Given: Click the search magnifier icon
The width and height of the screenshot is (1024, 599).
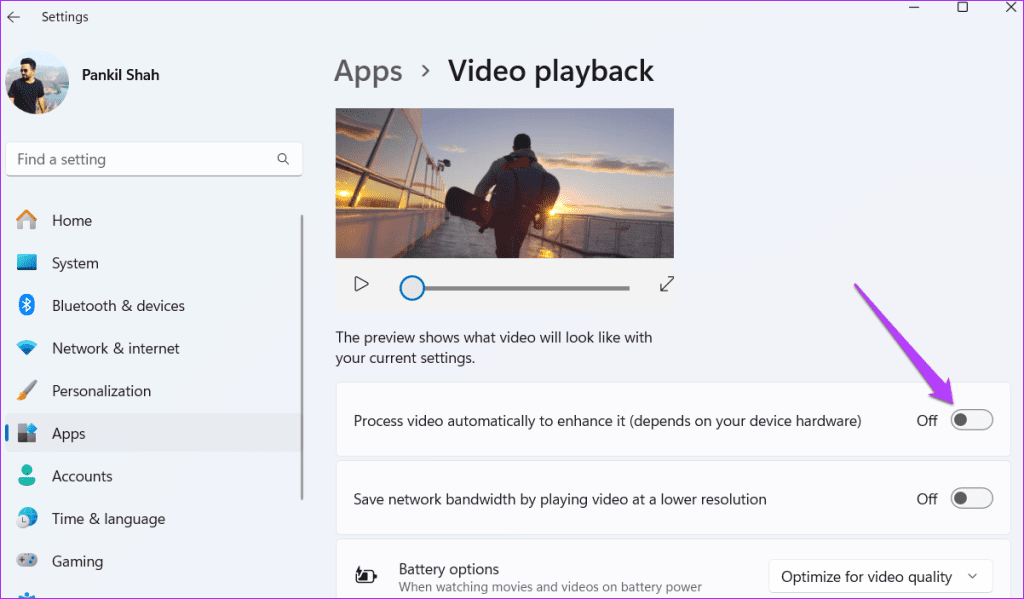Looking at the screenshot, I should click(283, 159).
